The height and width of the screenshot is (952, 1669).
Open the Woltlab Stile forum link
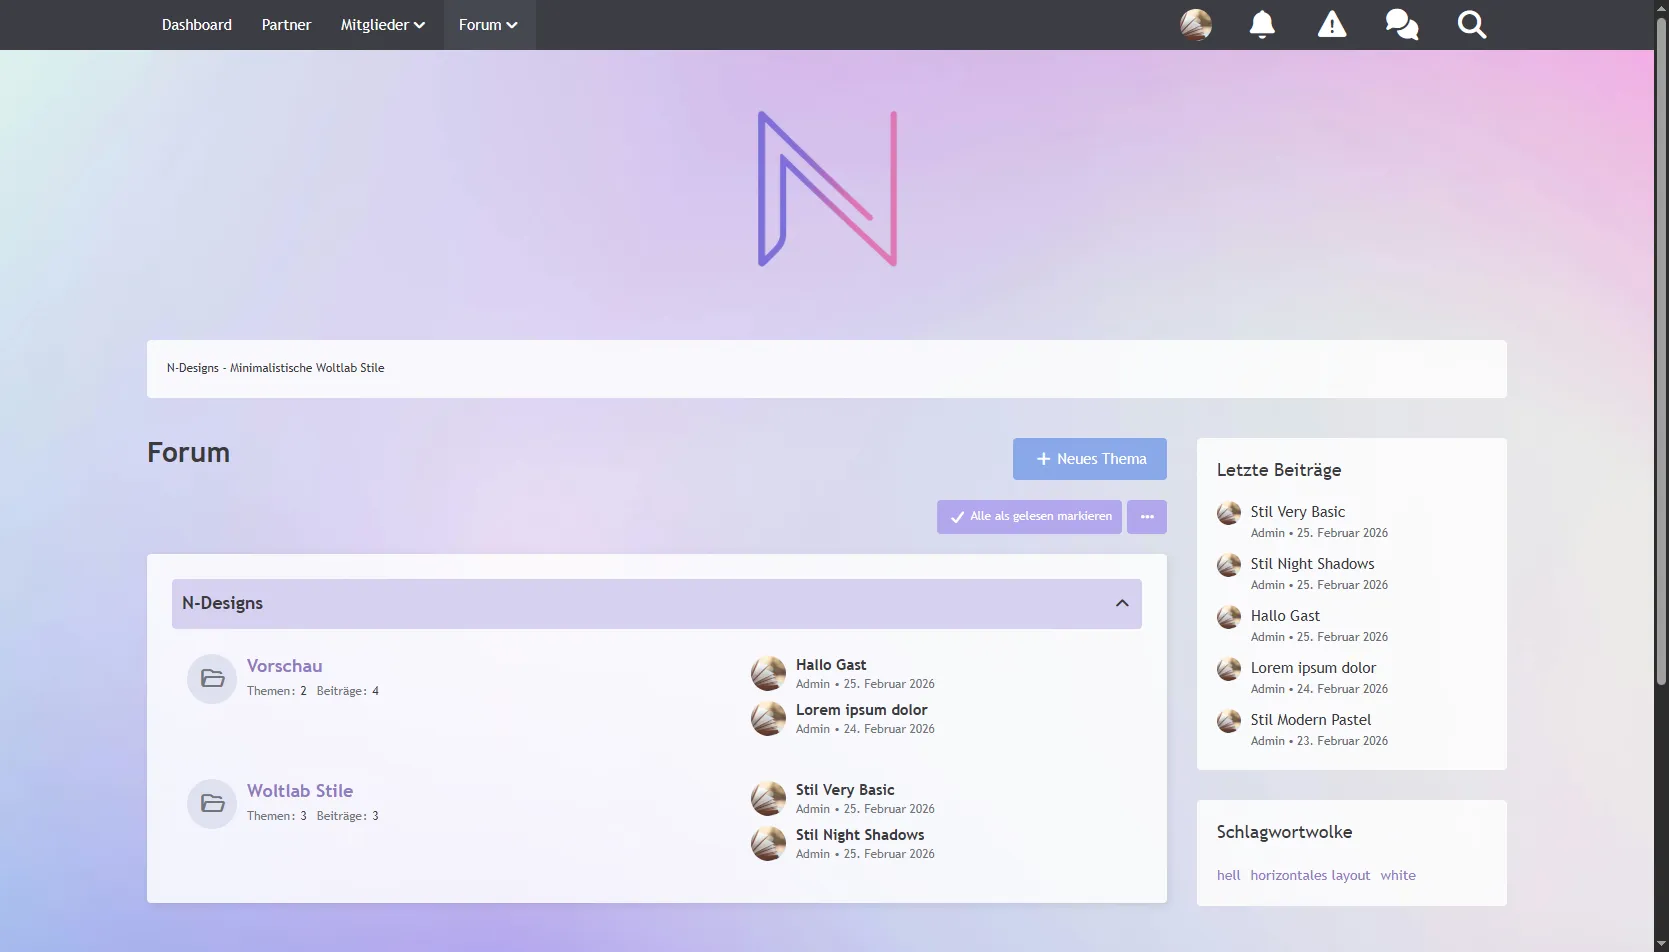tap(300, 791)
